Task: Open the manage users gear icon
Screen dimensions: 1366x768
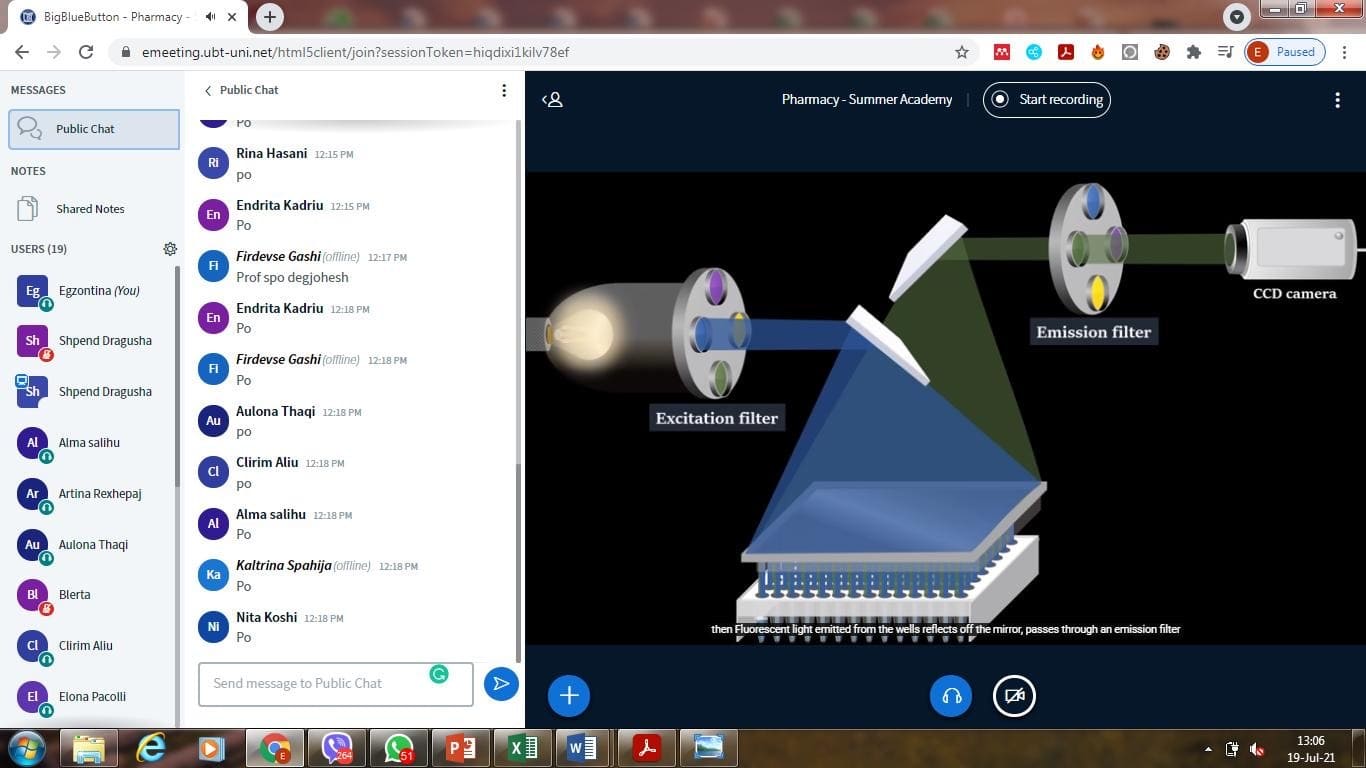Action: tap(170, 249)
